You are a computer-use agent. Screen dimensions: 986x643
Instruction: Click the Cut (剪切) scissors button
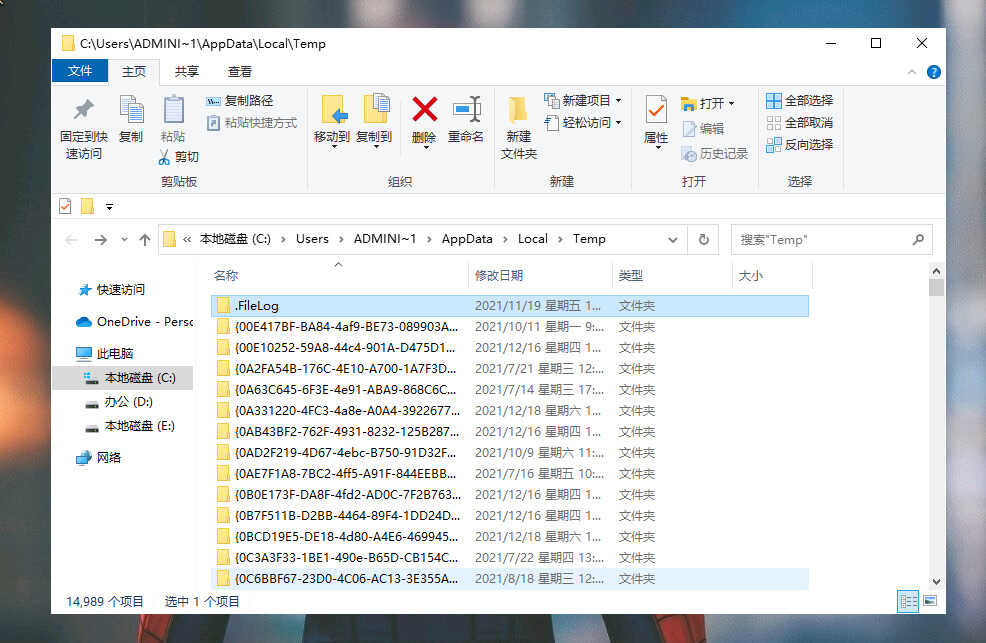[x=179, y=157]
